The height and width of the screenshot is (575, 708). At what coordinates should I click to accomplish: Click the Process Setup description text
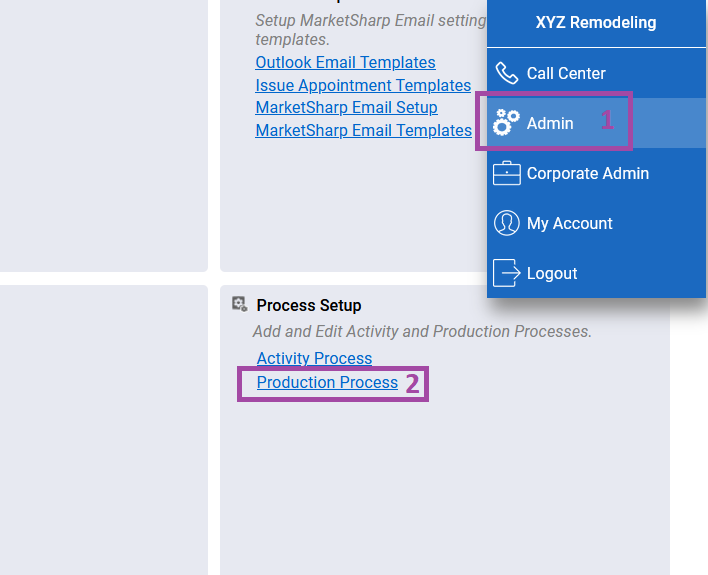tap(422, 332)
